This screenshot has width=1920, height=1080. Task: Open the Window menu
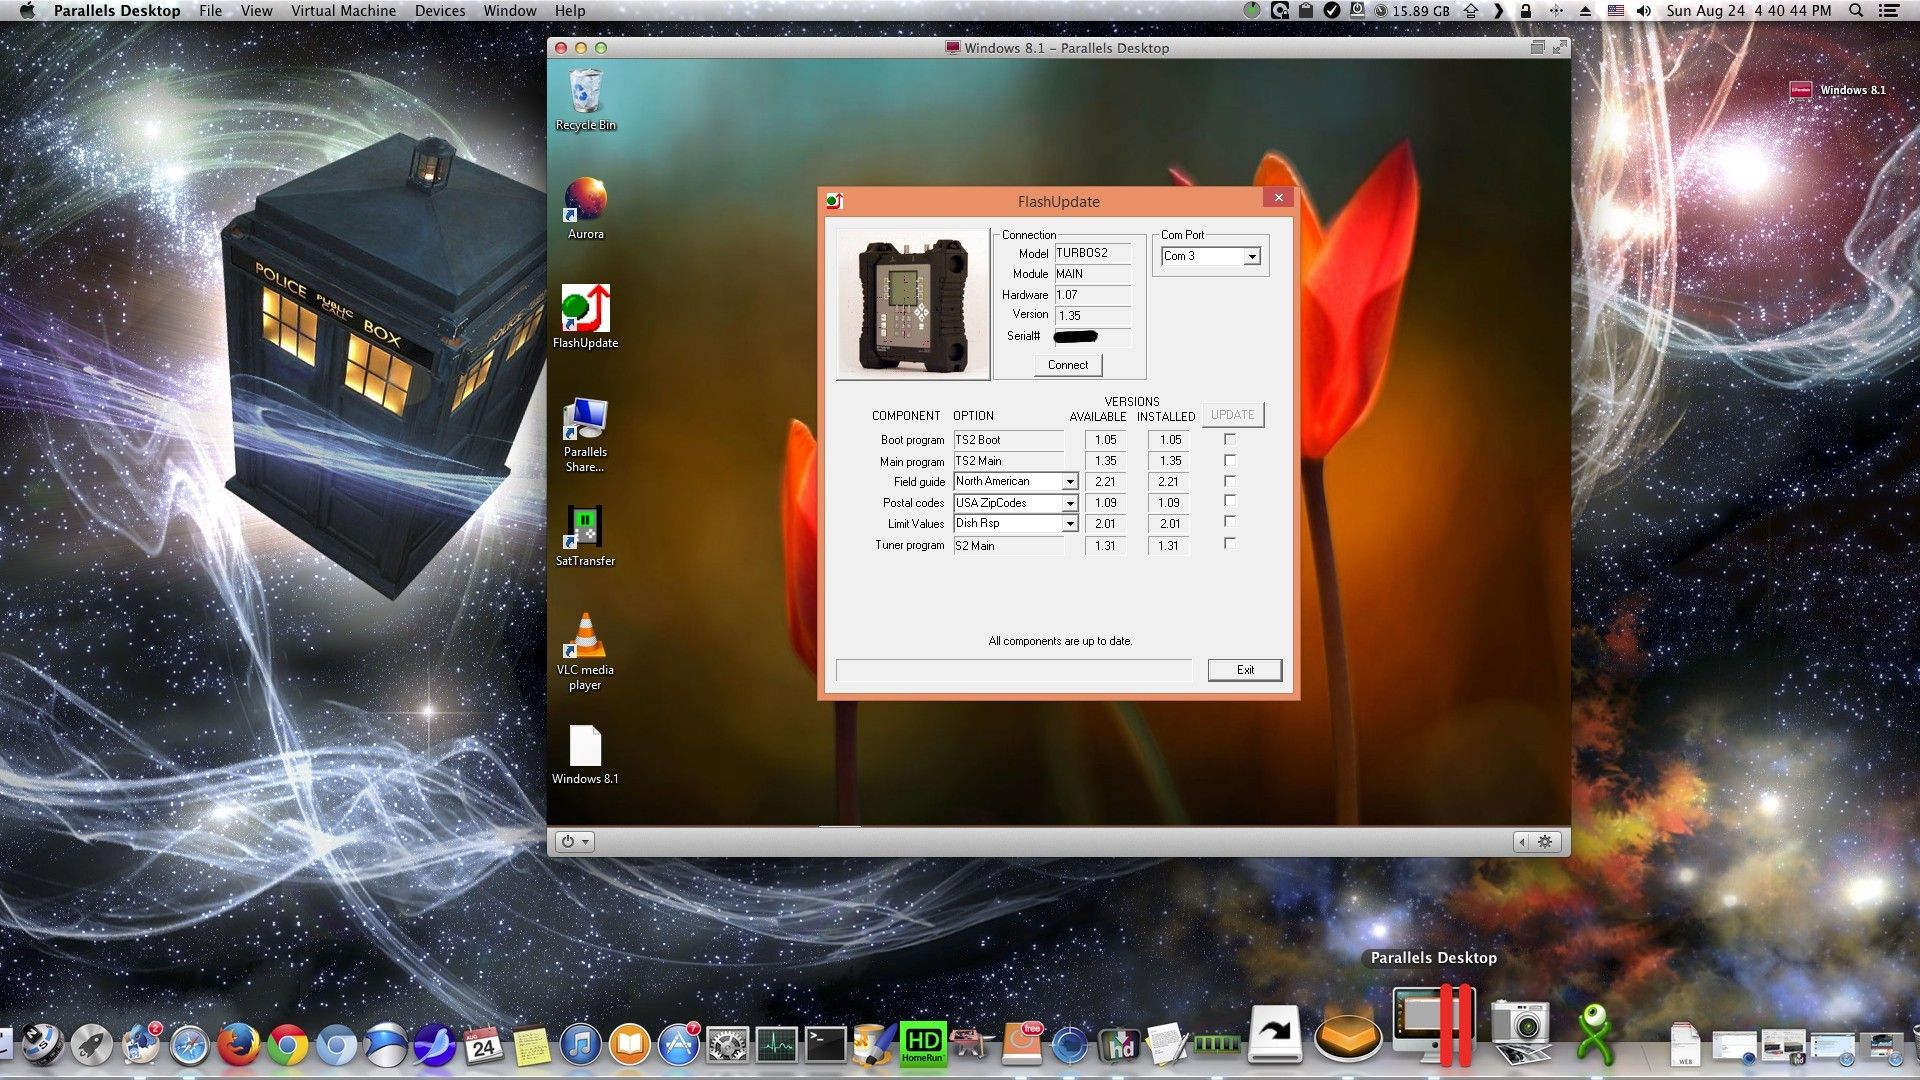[x=510, y=11]
